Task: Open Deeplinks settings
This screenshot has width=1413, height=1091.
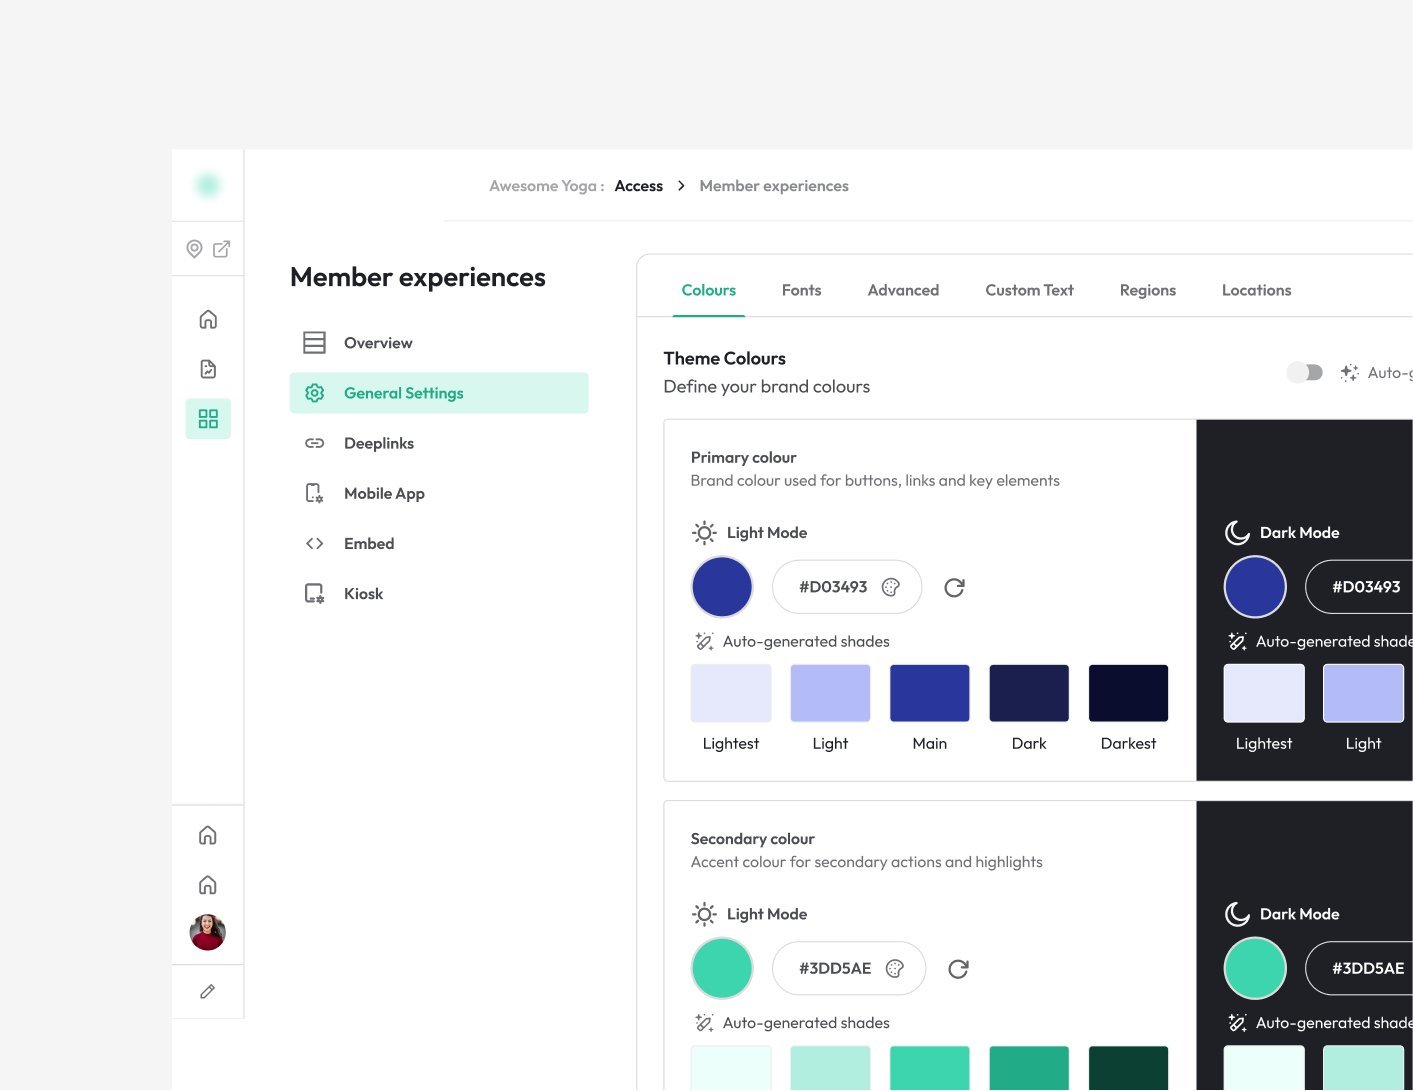Action: [439, 443]
